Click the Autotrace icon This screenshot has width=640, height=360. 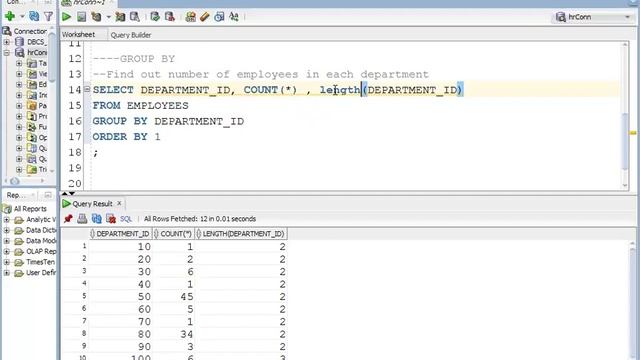click(x=120, y=17)
